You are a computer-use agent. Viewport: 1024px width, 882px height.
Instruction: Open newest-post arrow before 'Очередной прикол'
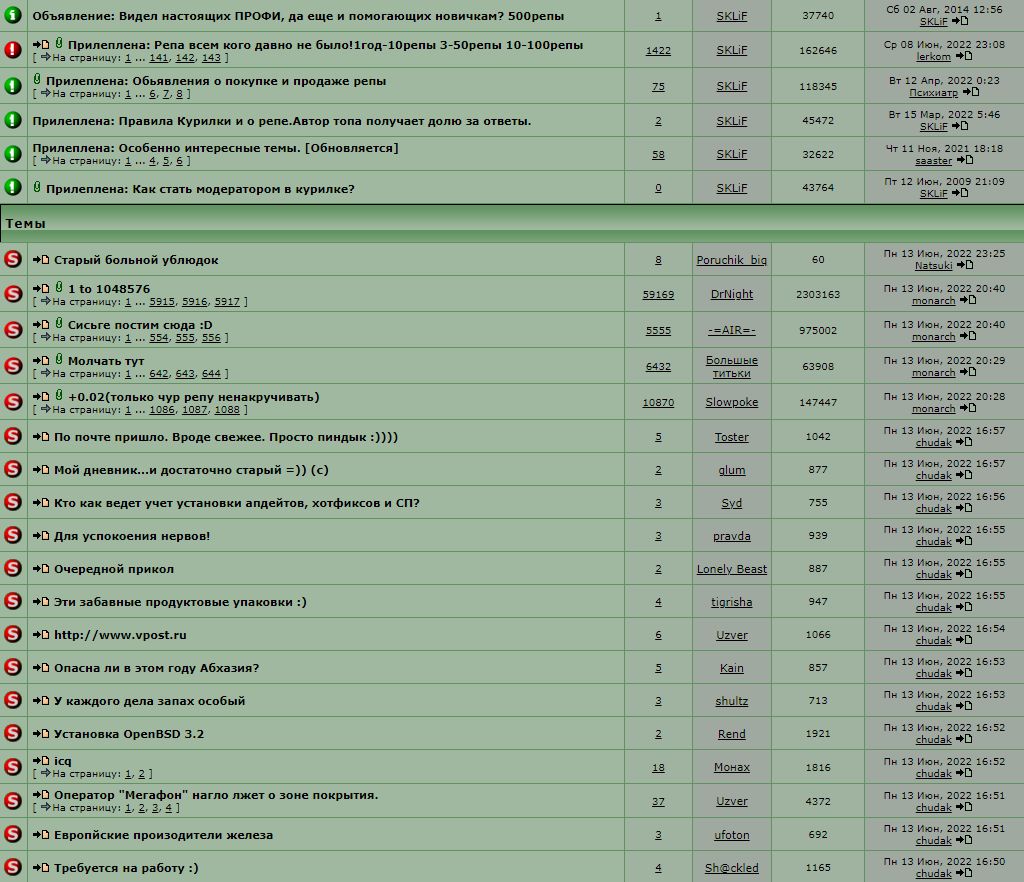tap(41, 569)
